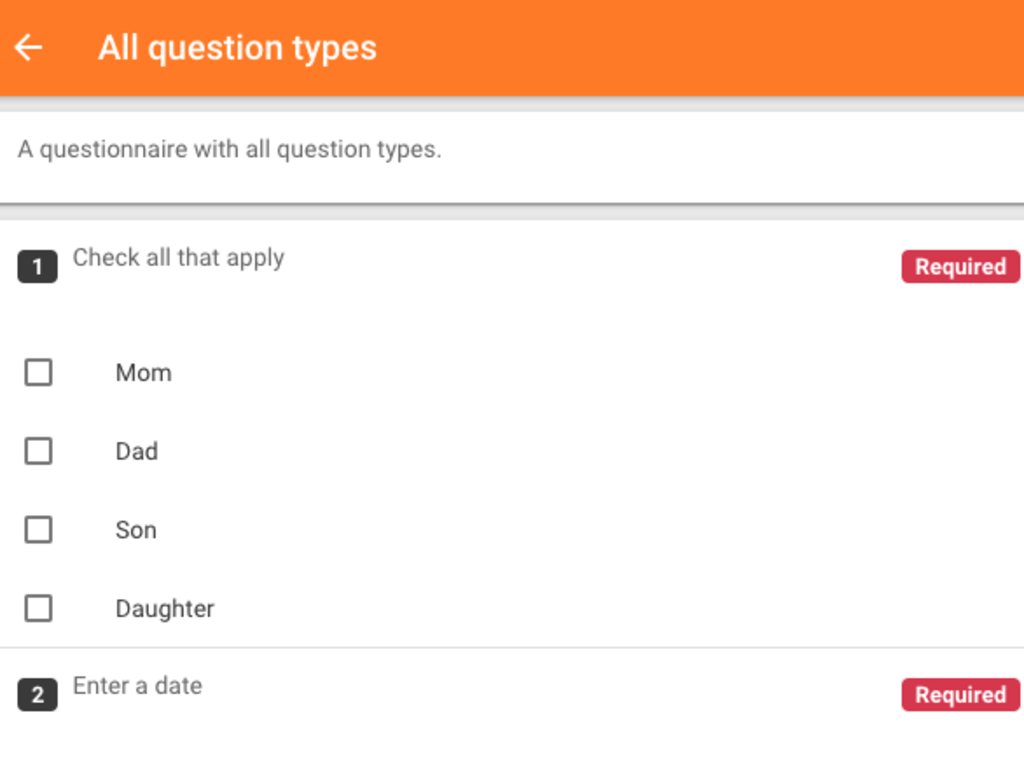
Task: Click the back arrow in the header
Action: tap(28, 47)
